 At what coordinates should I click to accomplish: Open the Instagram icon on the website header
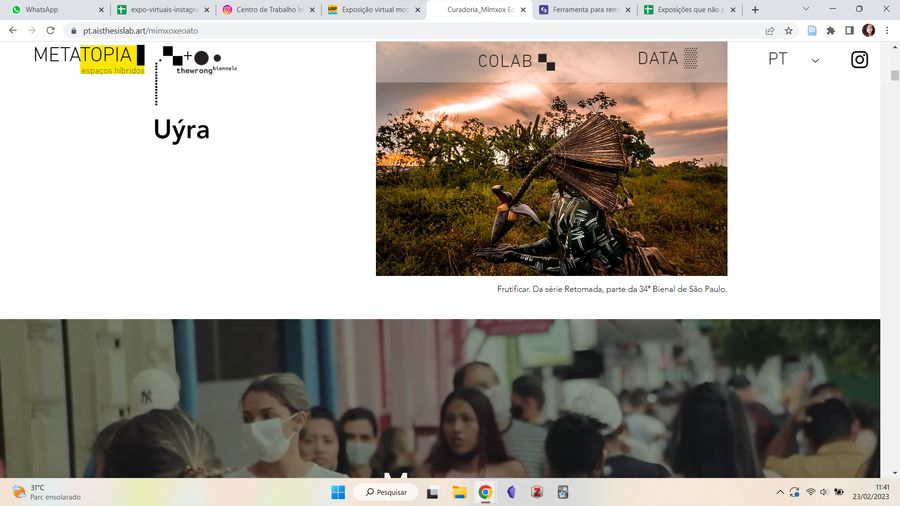(x=859, y=60)
